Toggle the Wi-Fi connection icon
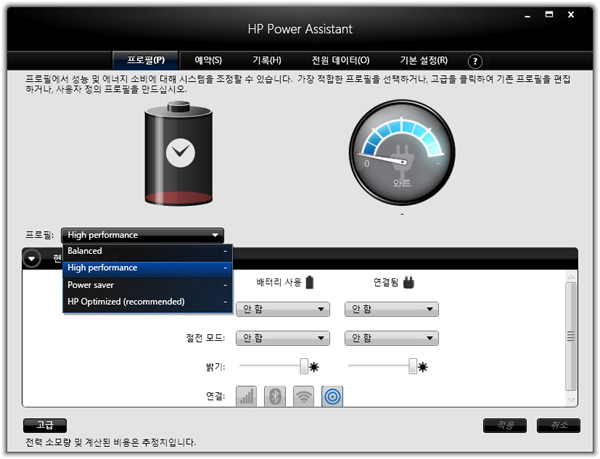The height and width of the screenshot is (459, 600). pyautogui.click(x=303, y=396)
